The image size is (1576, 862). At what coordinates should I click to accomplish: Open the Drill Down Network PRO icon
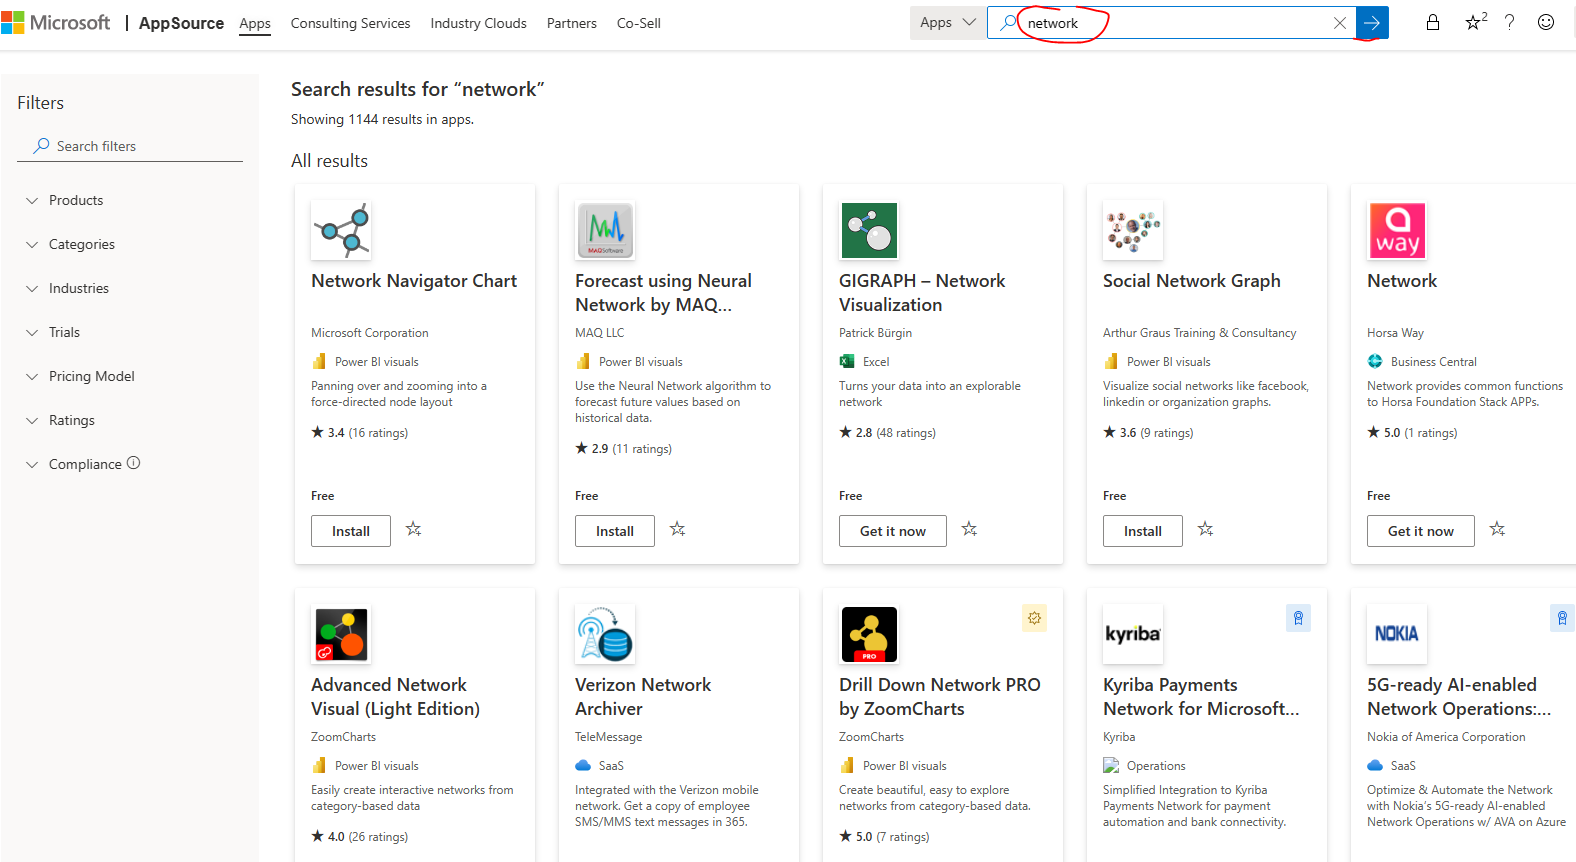[869, 634]
